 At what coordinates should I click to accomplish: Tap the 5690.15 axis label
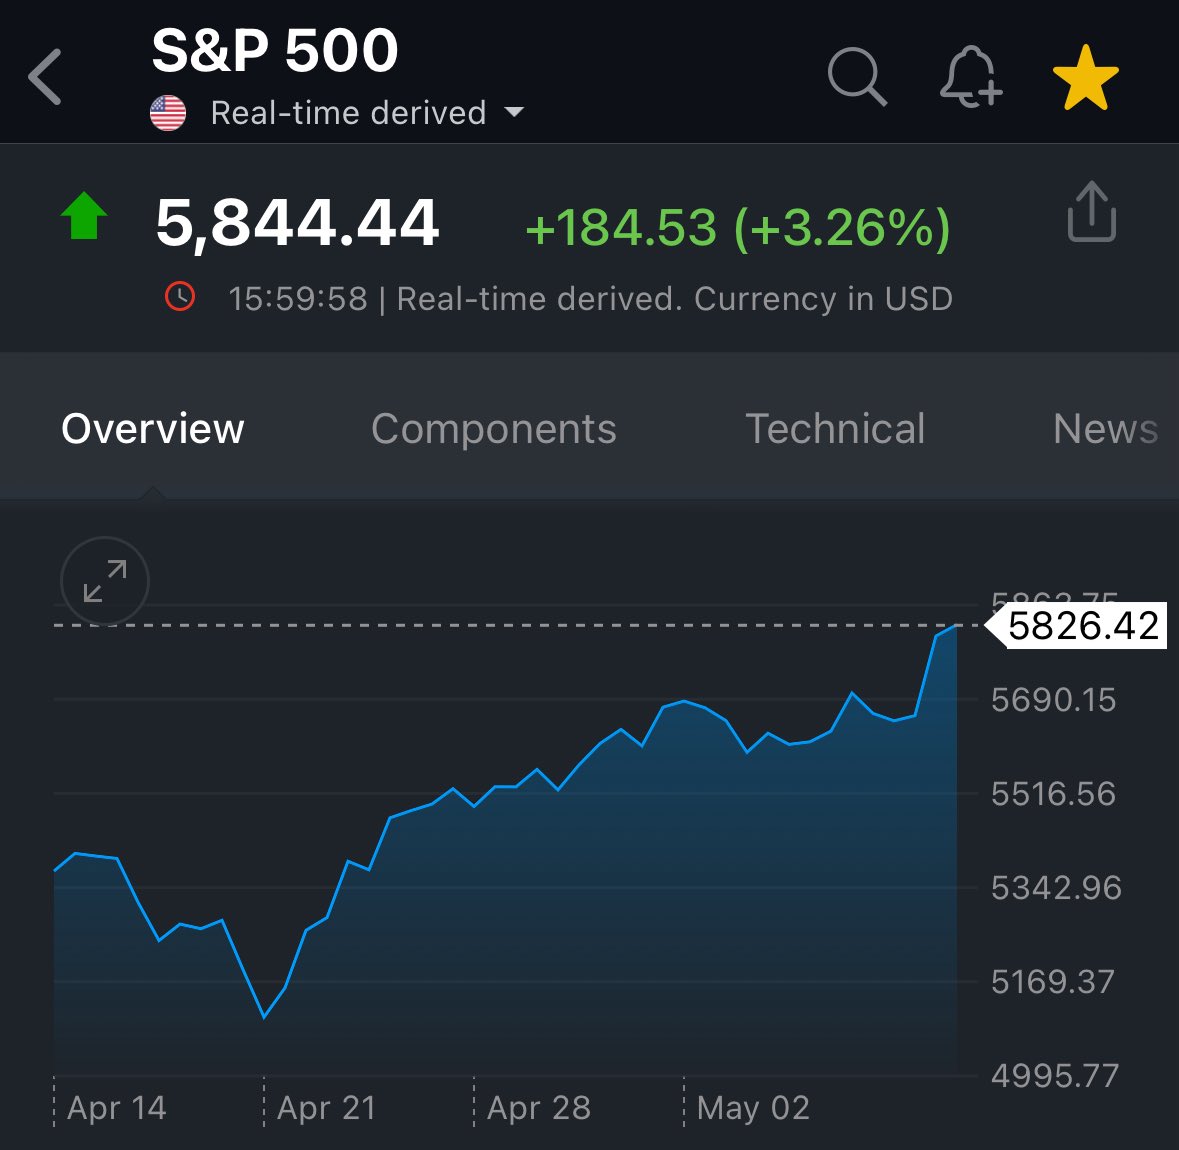click(1053, 700)
